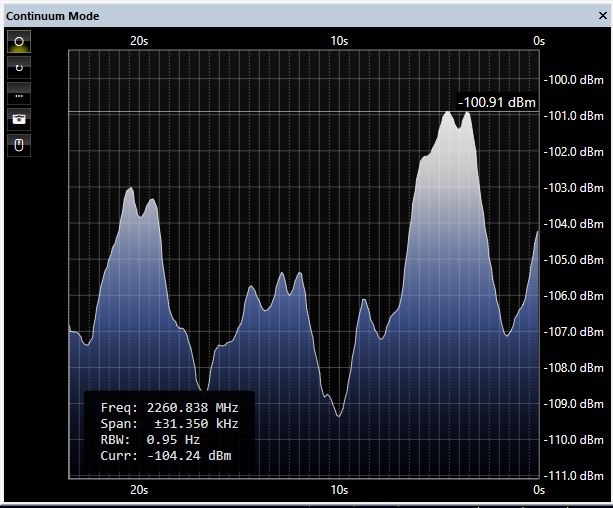Click the bottom 20s time axis label
613x508 pixels.
coord(139,490)
